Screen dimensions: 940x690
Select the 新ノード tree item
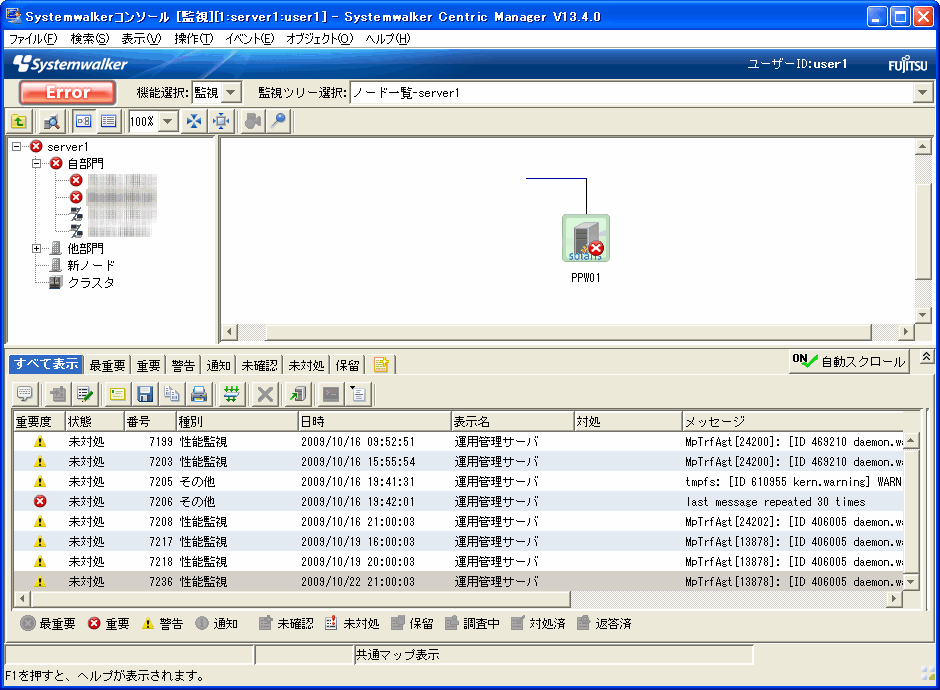[x=91, y=265]
